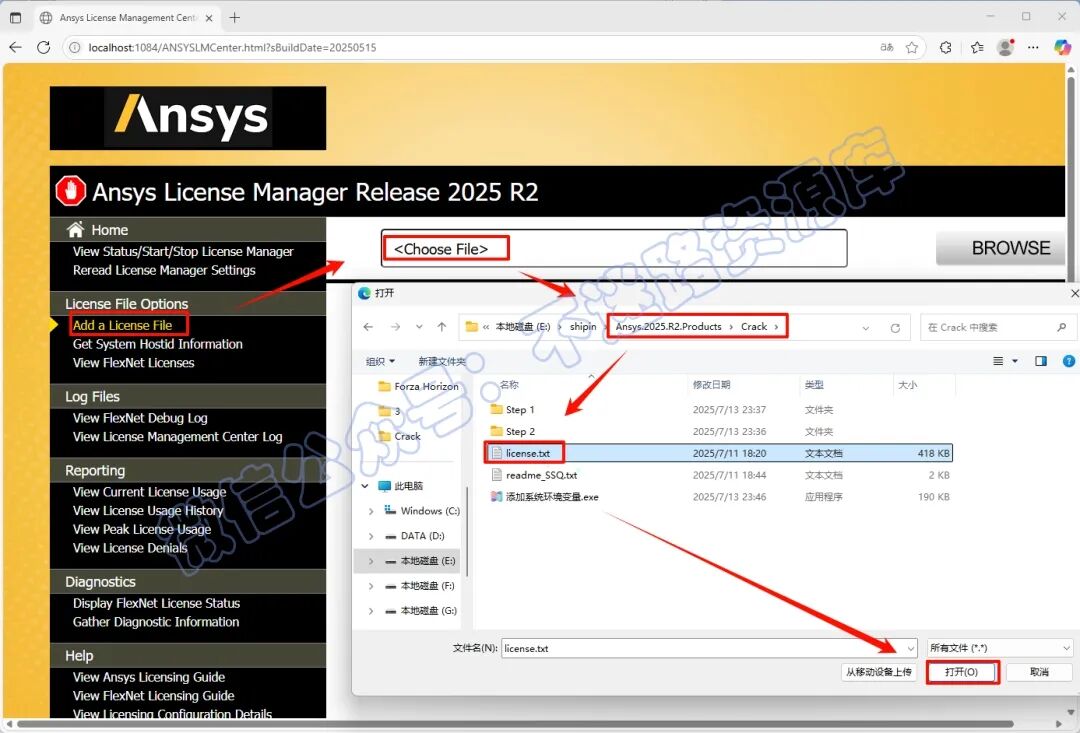Go back in the browser

(x=15, y=48)
